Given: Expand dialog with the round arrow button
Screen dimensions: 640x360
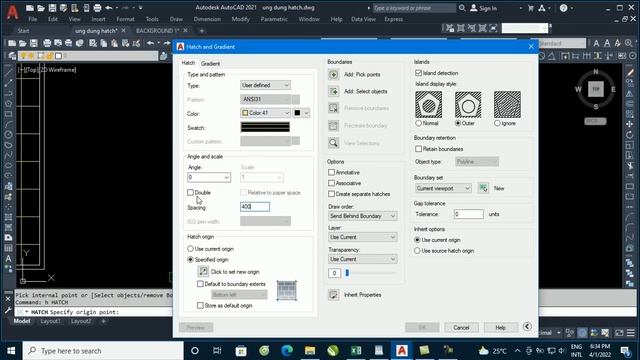Looking at the screenshot, I should [527, 327].
